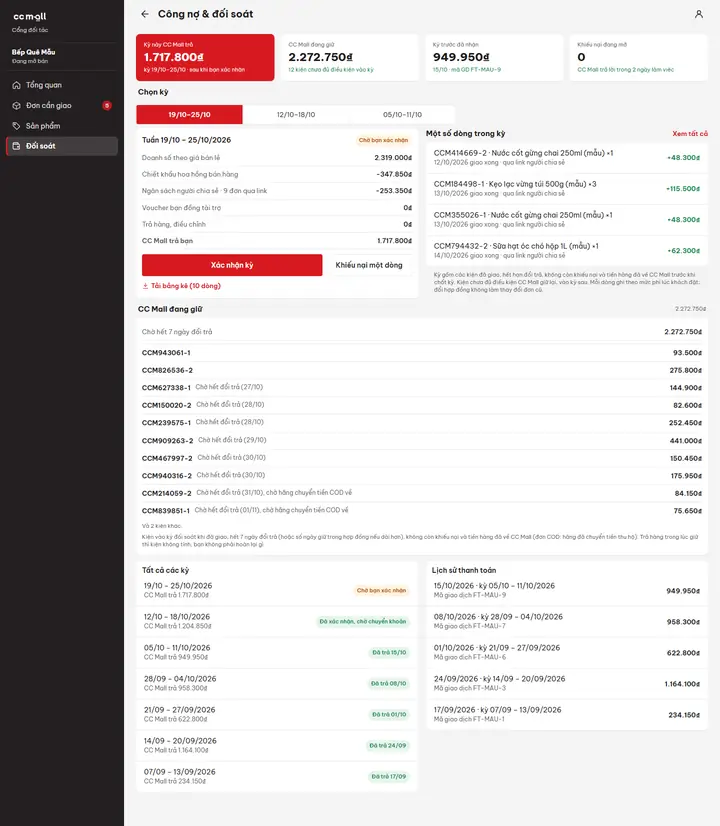Click Chờ hết 7 ngày đổi trả row
The image size is (720, 826).
[x=422, y=332]
